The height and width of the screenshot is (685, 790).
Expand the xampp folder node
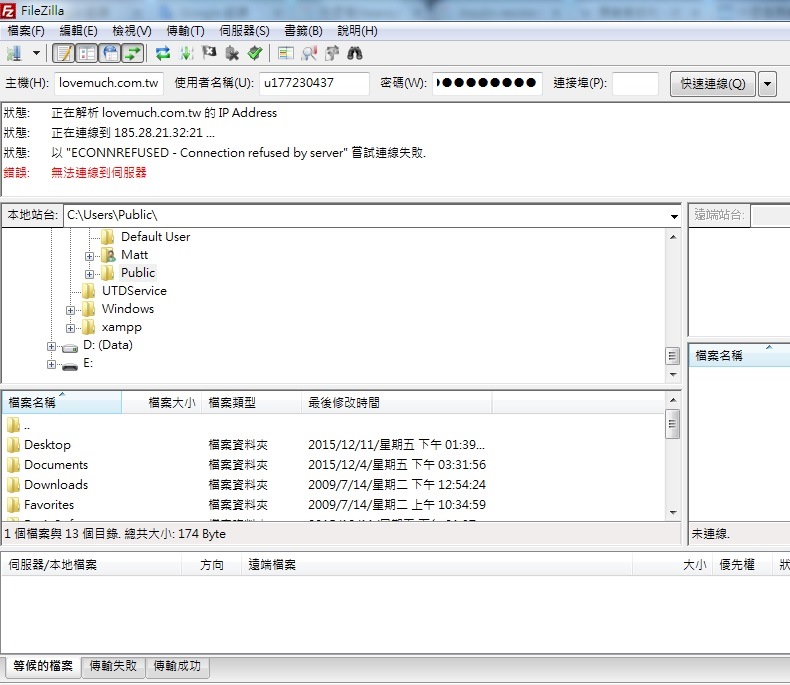pos(71,328)
